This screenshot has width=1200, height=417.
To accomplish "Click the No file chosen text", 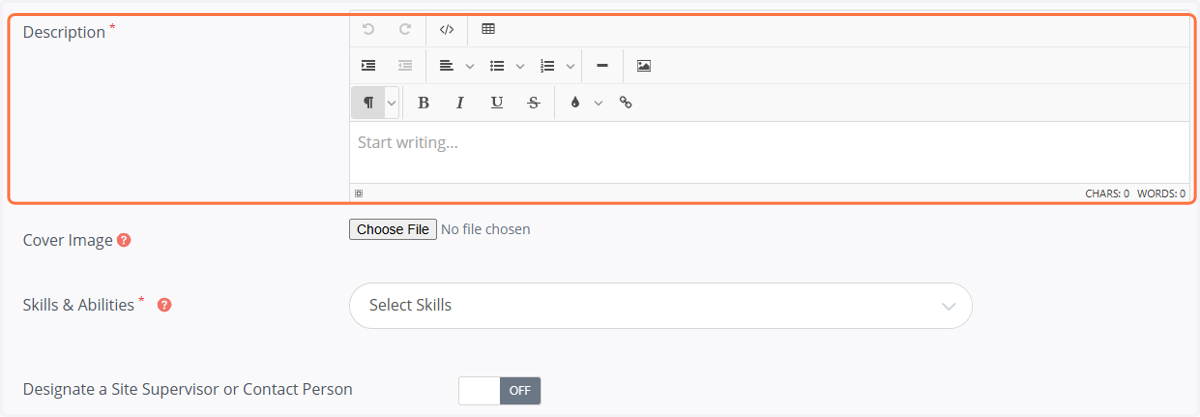I will click(x=486, y=229).
